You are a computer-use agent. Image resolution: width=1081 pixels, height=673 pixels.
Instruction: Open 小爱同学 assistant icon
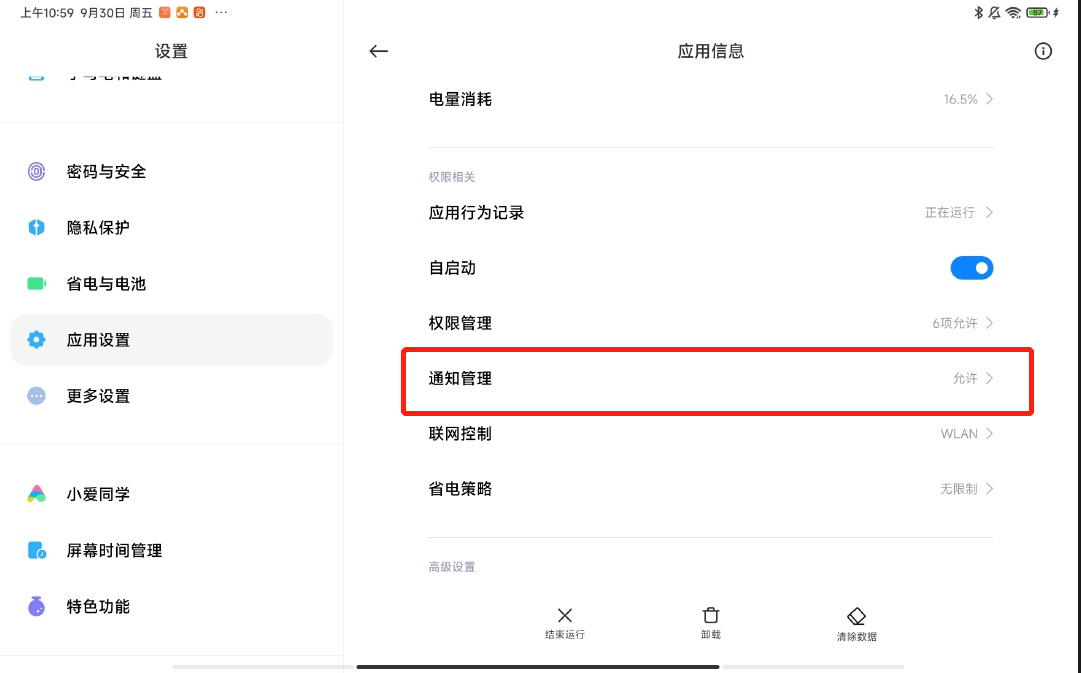[x=37, y=494]
